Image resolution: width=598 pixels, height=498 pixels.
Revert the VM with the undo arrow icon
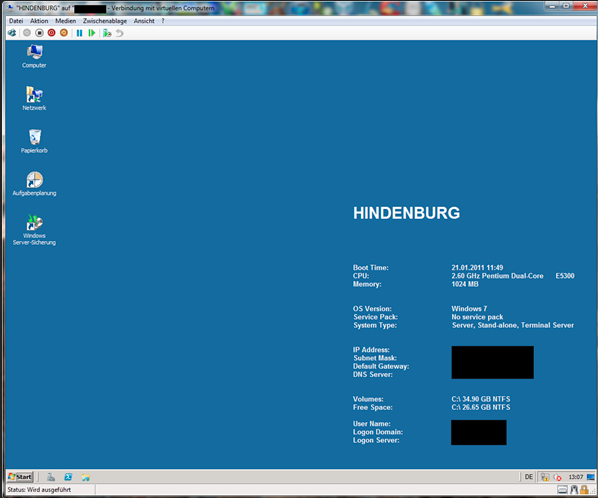tap(120, 33)
